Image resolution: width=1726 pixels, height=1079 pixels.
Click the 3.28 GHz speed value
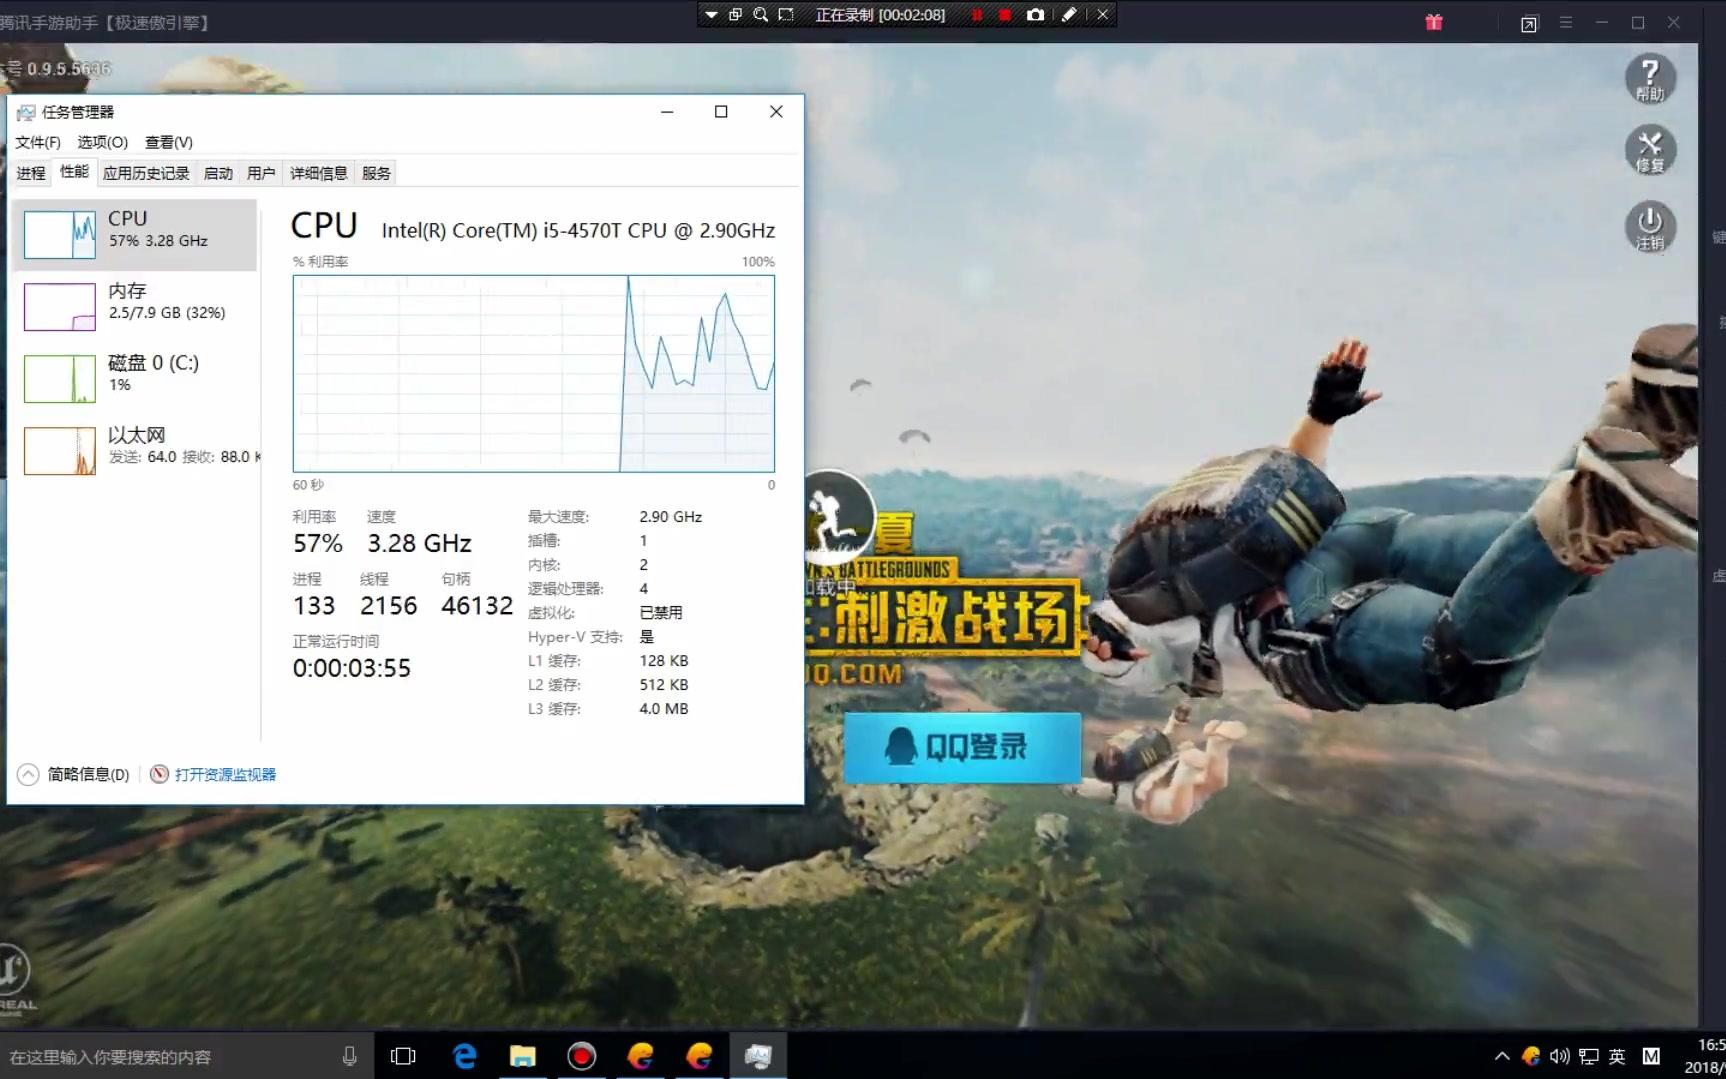tap(419, 543)
